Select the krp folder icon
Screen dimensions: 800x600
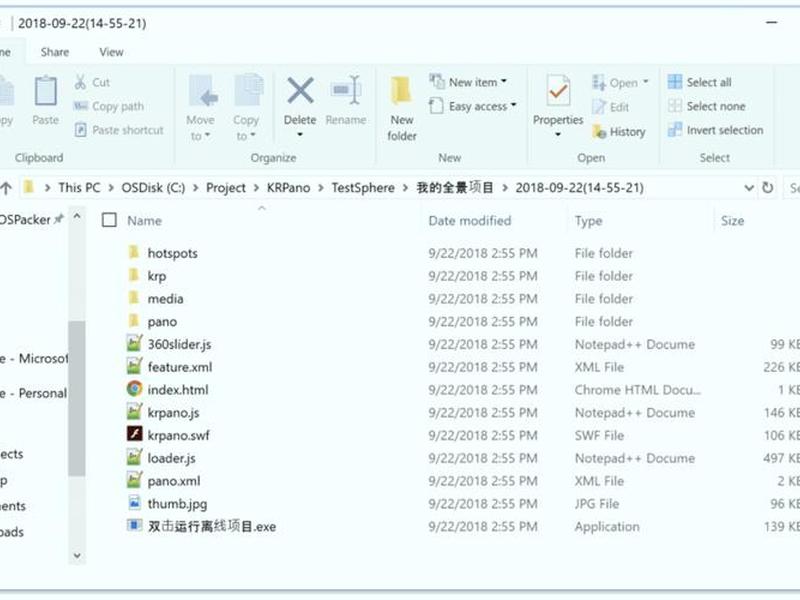point(134,275)
